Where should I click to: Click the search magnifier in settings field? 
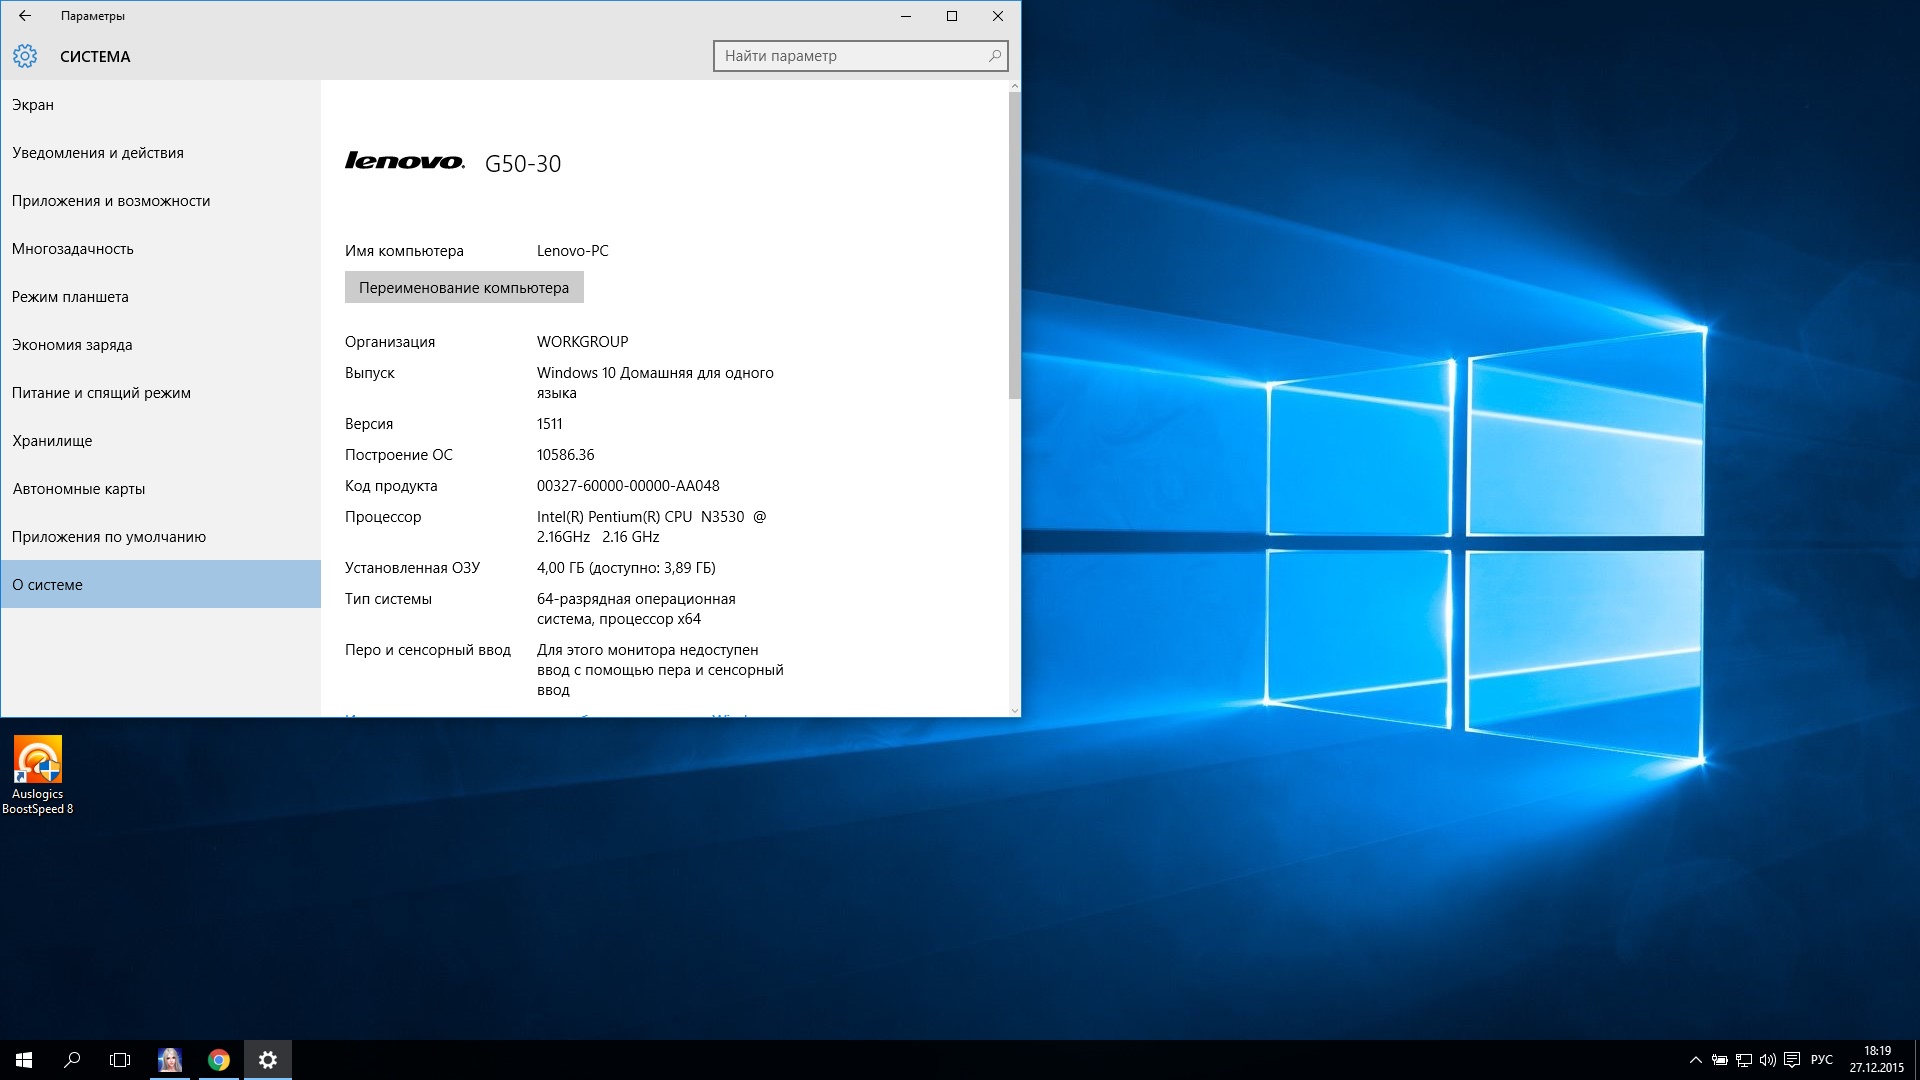994,56
